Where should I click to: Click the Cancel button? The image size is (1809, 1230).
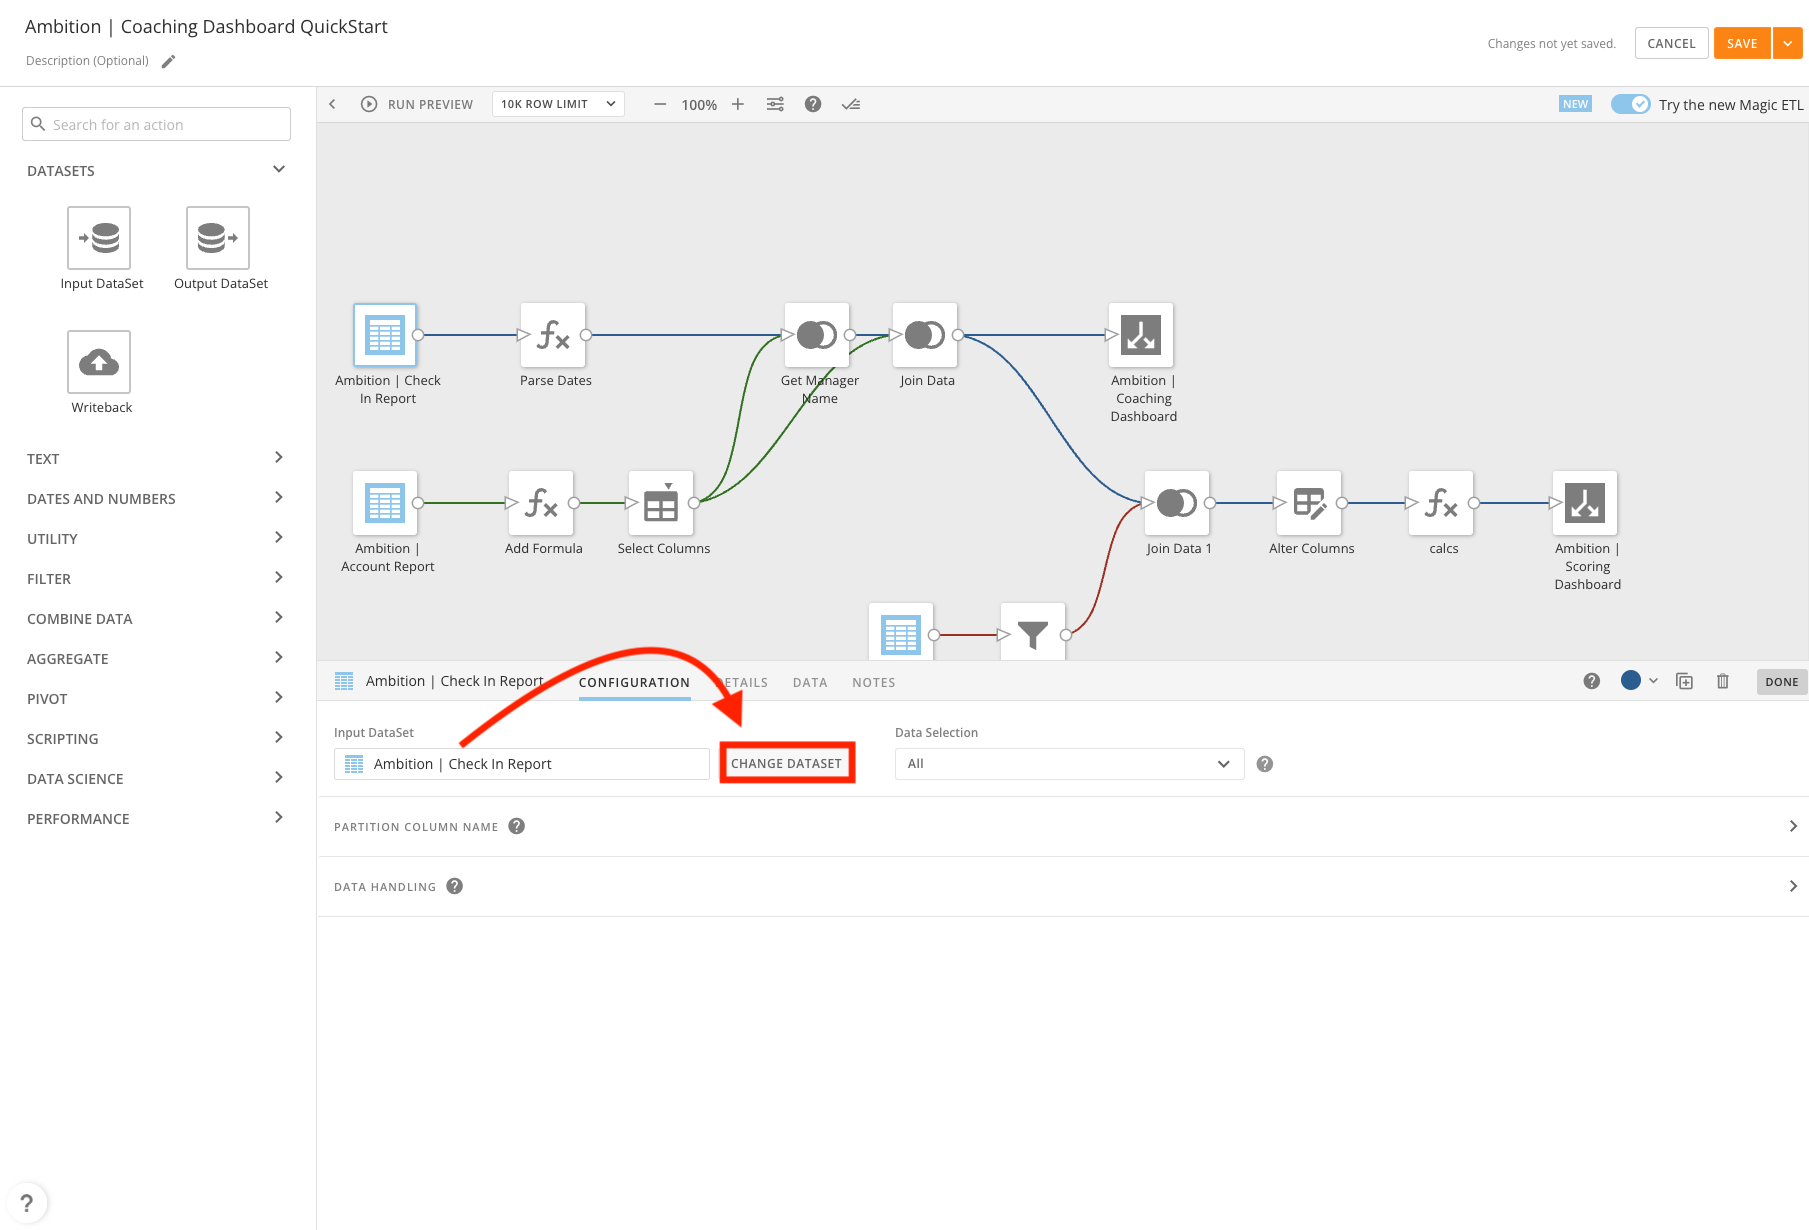pyautogui.click(x=1671, y=43)
